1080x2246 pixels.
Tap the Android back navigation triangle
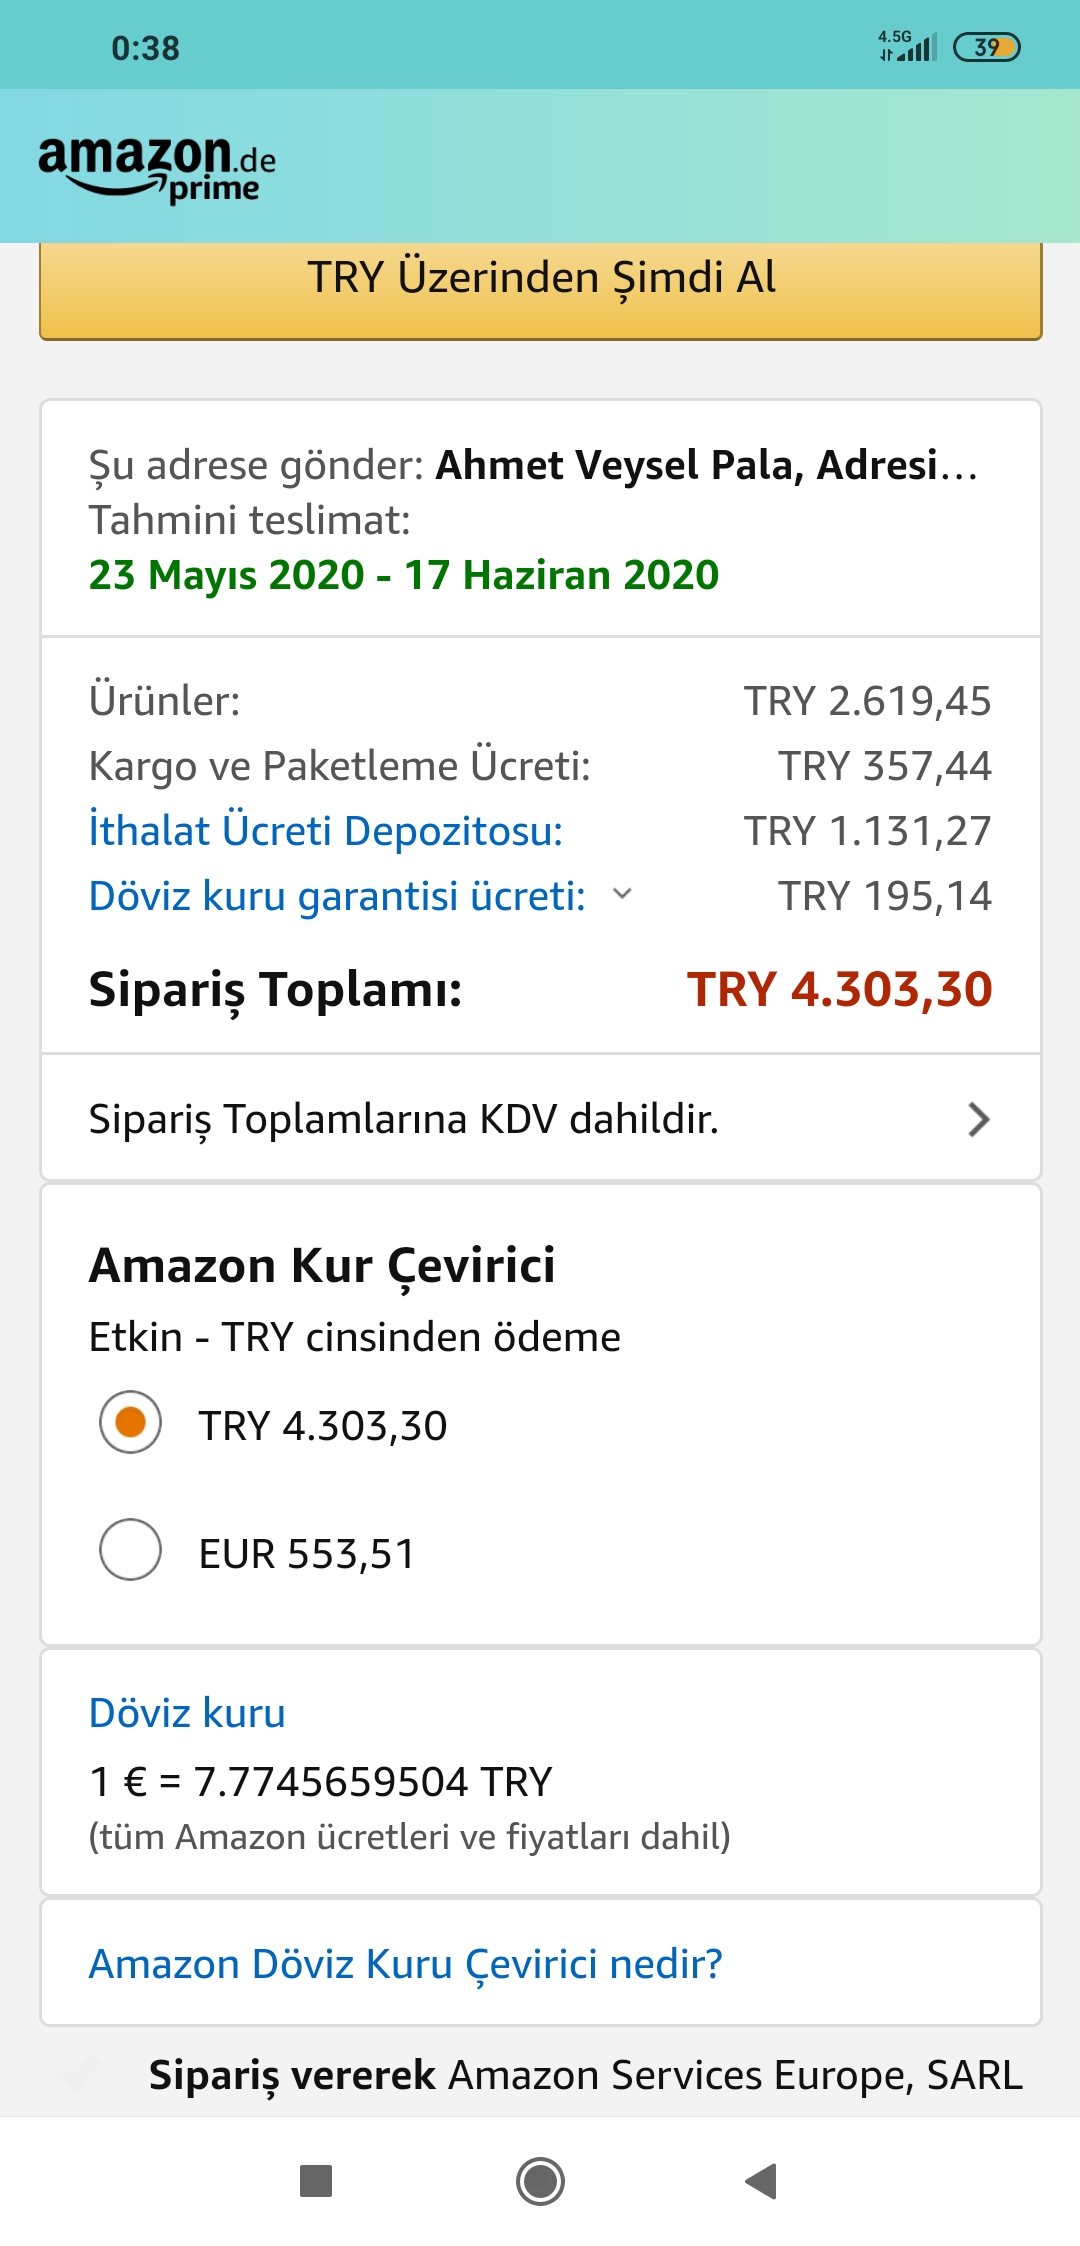pyautogui.click(x=762, y=2181)
